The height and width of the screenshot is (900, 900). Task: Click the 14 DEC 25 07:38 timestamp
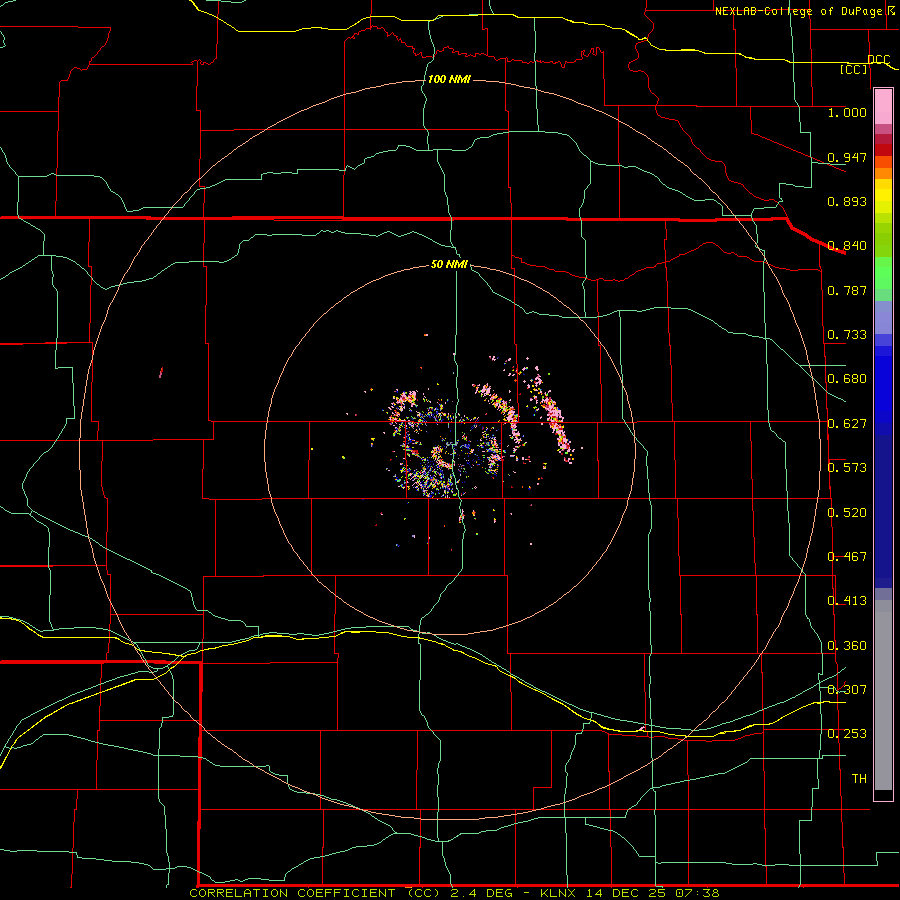point(653,893)
